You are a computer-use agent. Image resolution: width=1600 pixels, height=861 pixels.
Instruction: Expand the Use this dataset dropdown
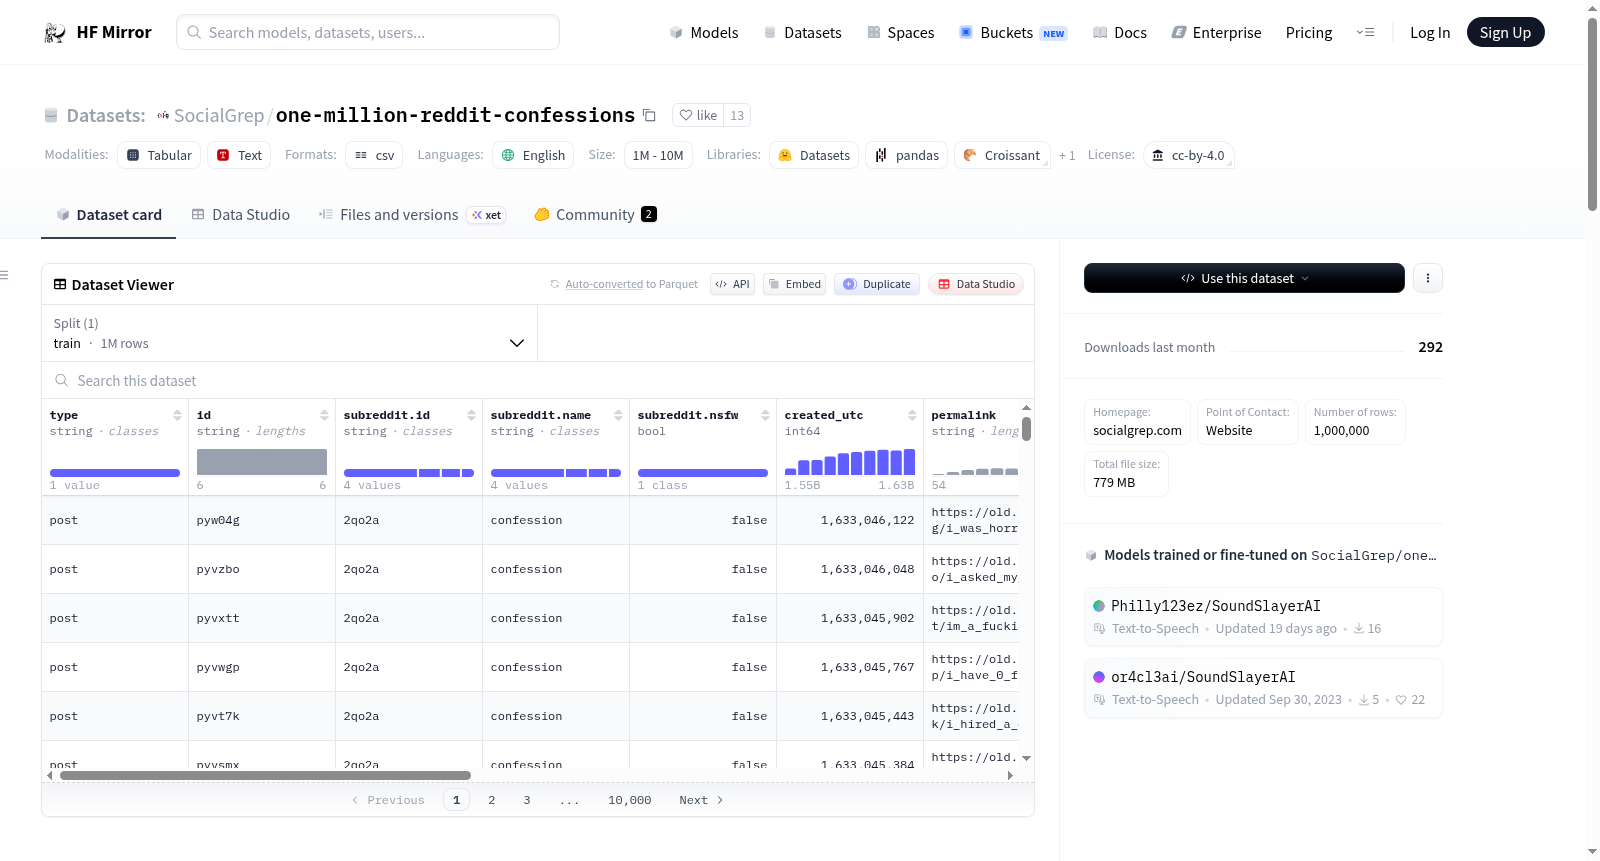pos(1244,278)
